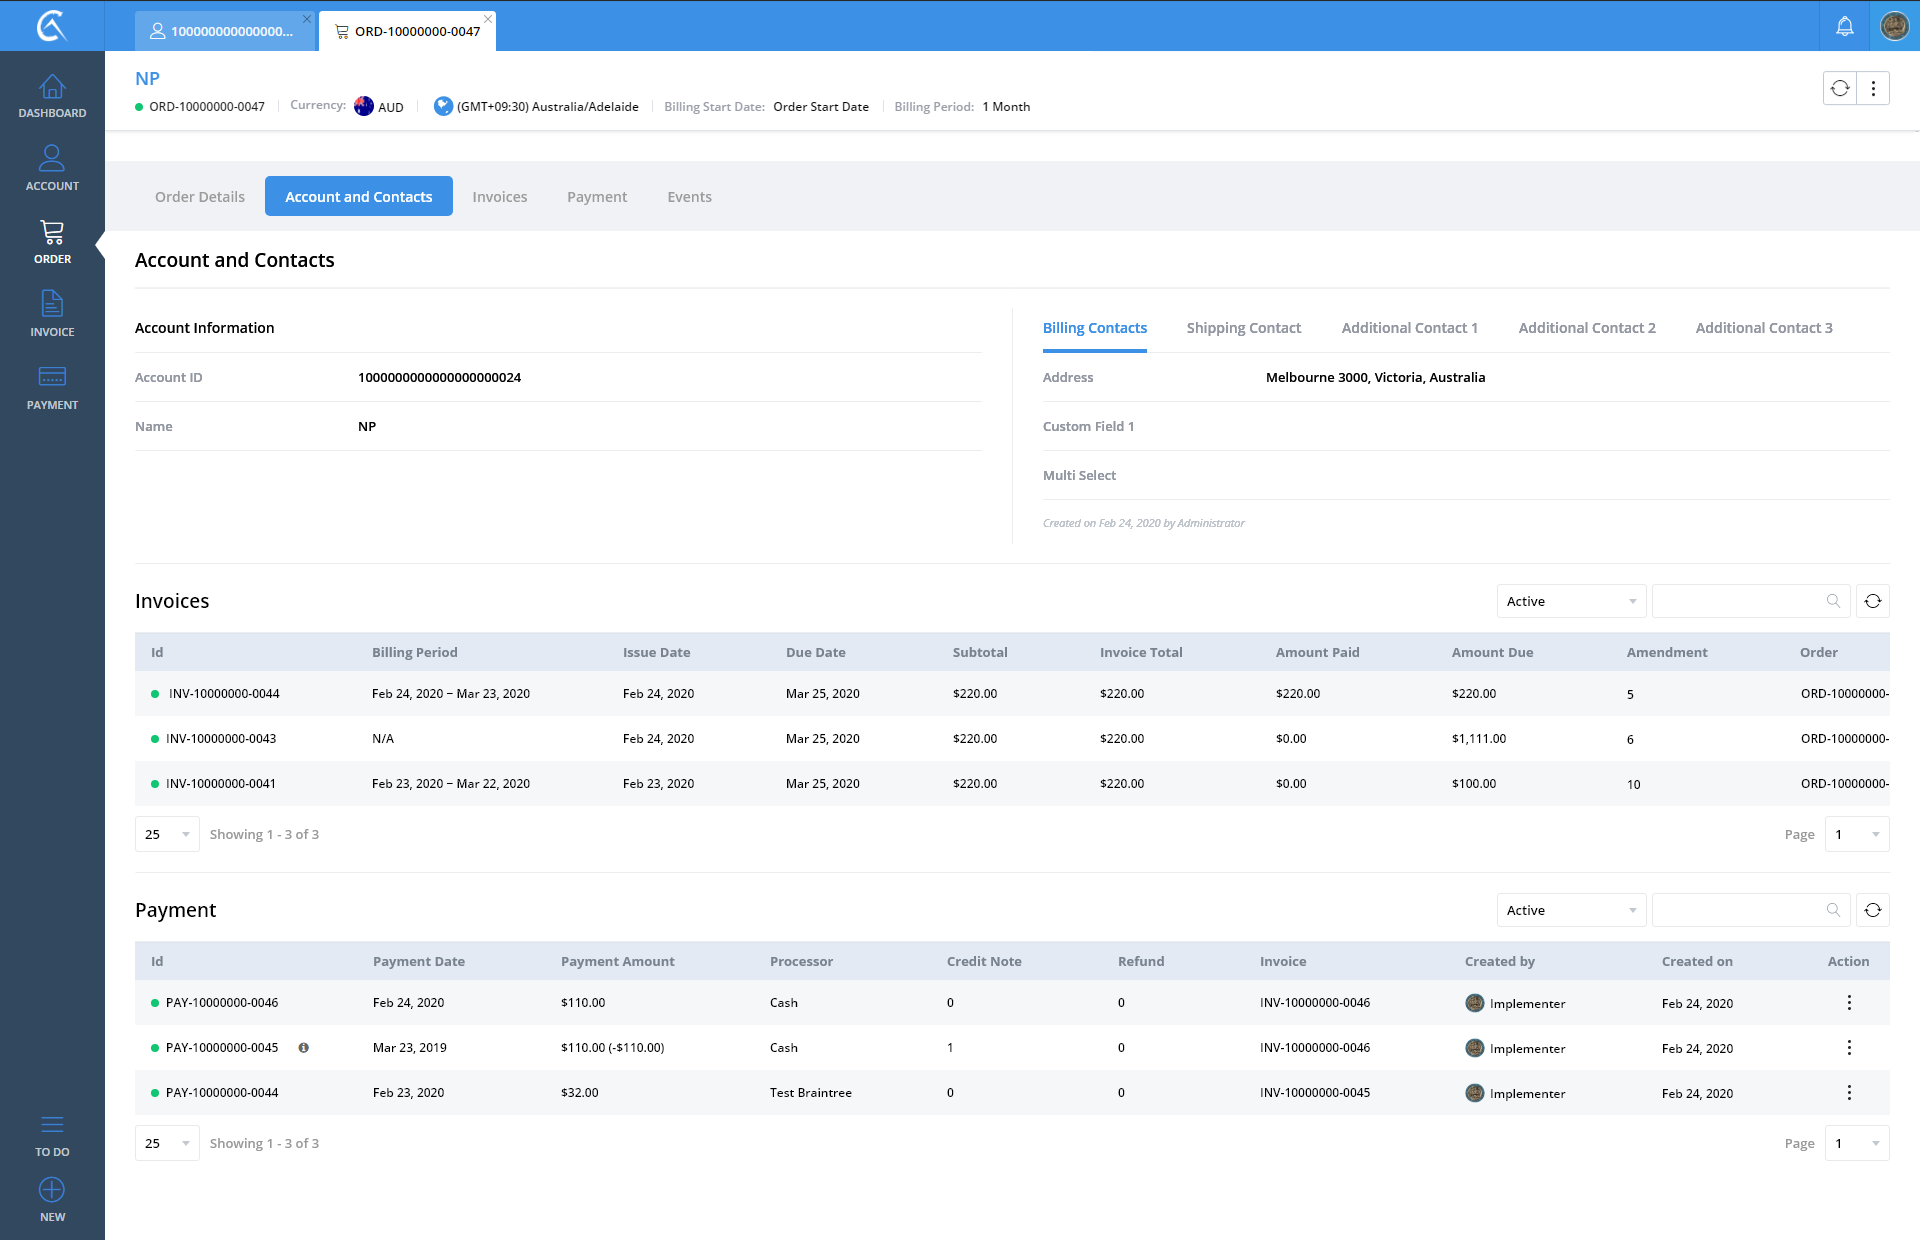This screenshot has height=1240, width=1920.
Task: Refresh the order using header icon
Action: (1839, 88)
